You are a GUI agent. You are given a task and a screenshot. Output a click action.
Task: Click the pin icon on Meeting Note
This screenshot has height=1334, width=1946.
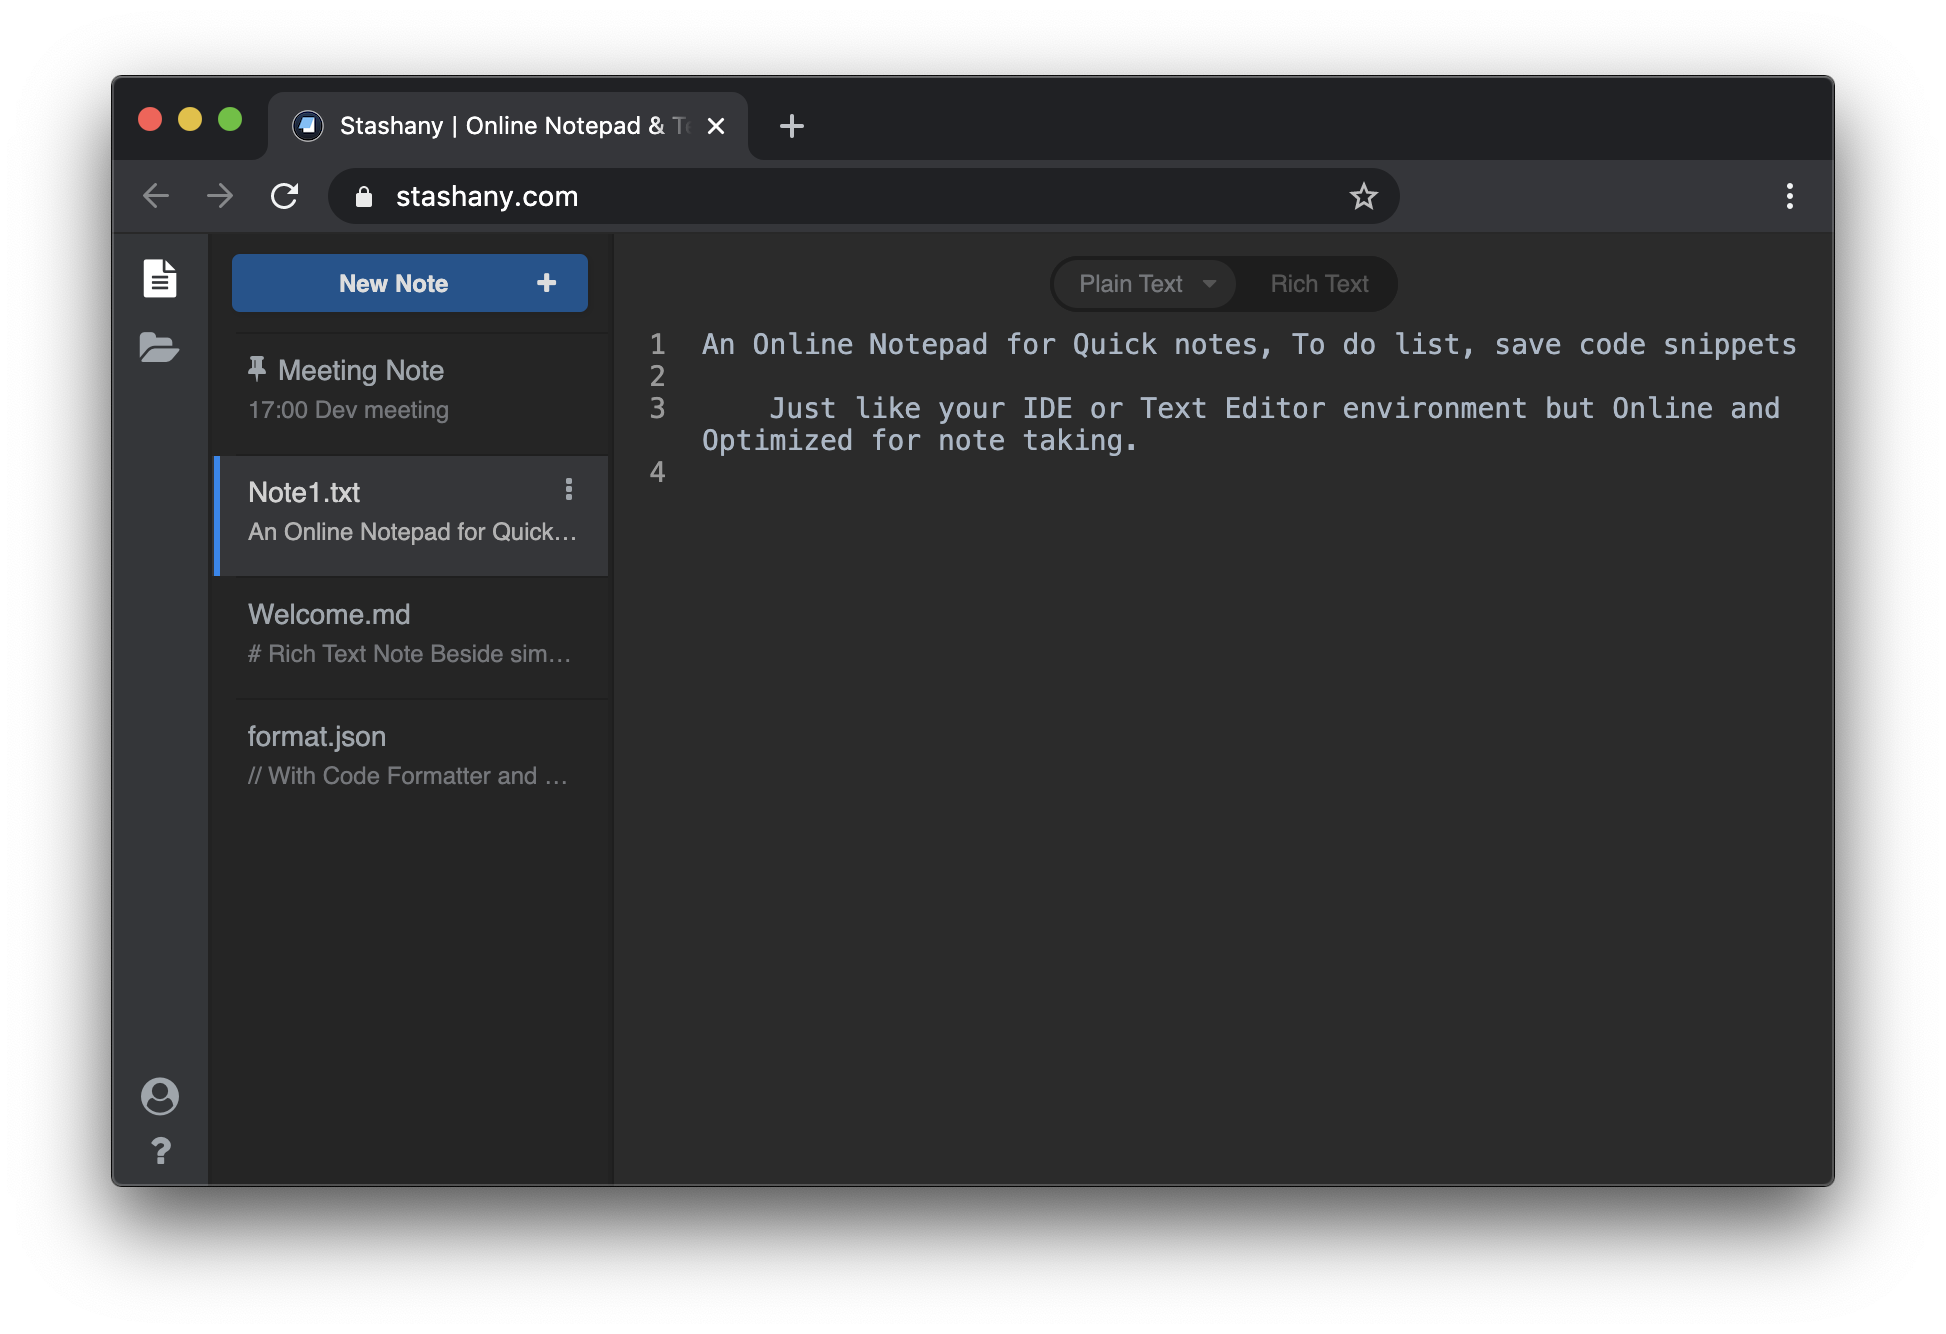[x=257, y=369]
